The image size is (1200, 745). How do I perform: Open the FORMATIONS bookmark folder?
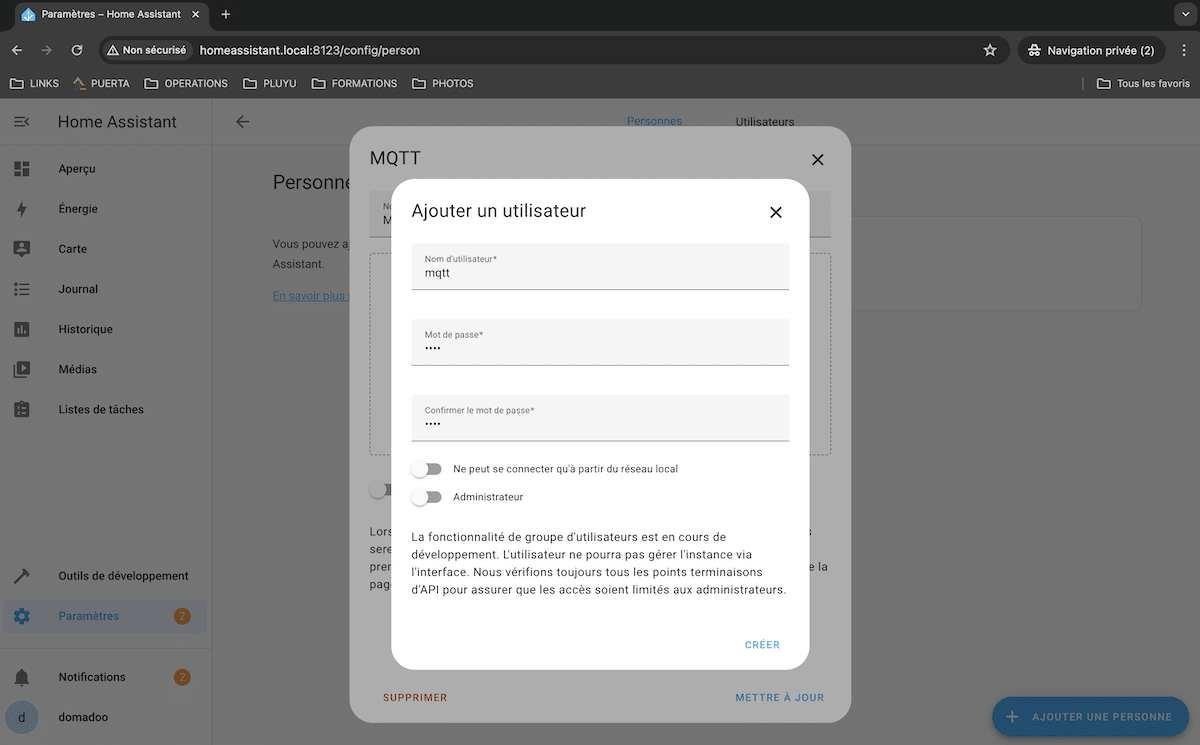[354, 83]
